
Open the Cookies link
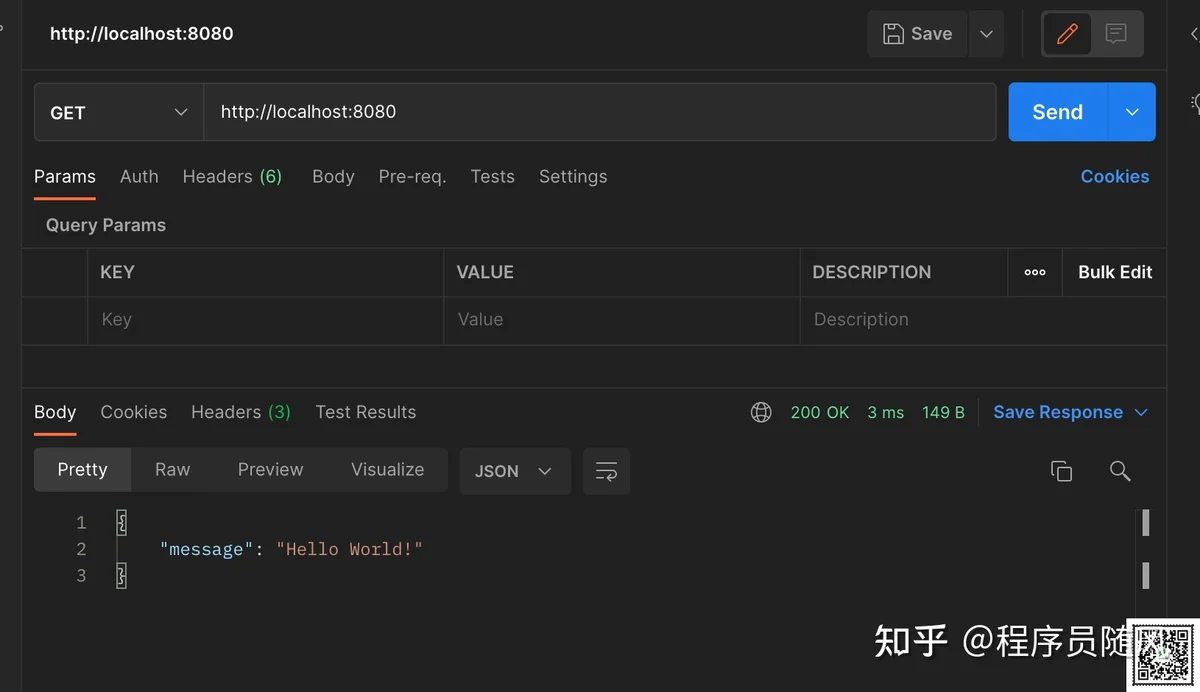[x=1115, y=176]
